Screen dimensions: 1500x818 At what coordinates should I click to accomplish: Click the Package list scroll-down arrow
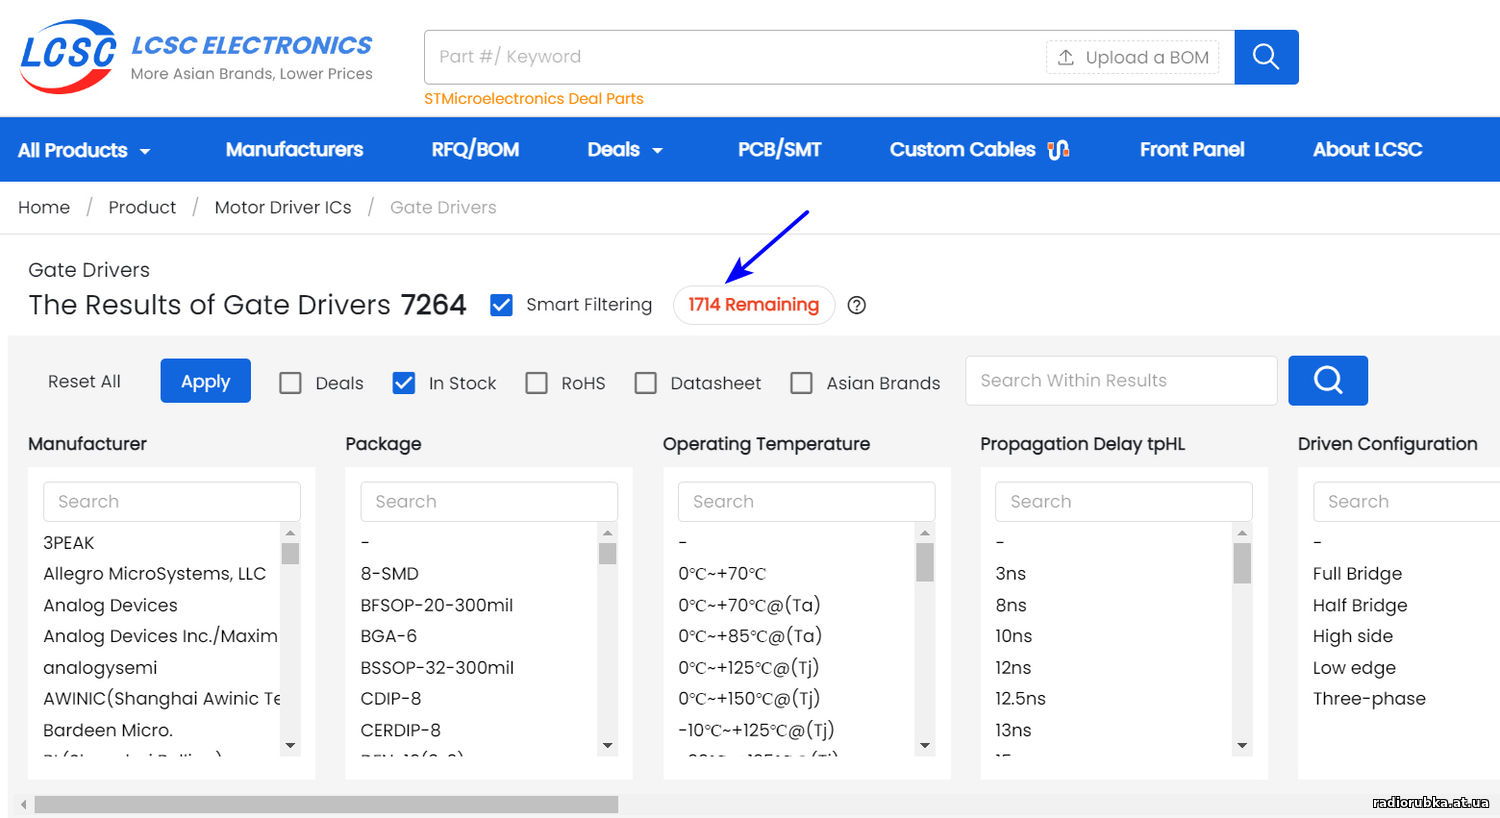click(608, 745)
